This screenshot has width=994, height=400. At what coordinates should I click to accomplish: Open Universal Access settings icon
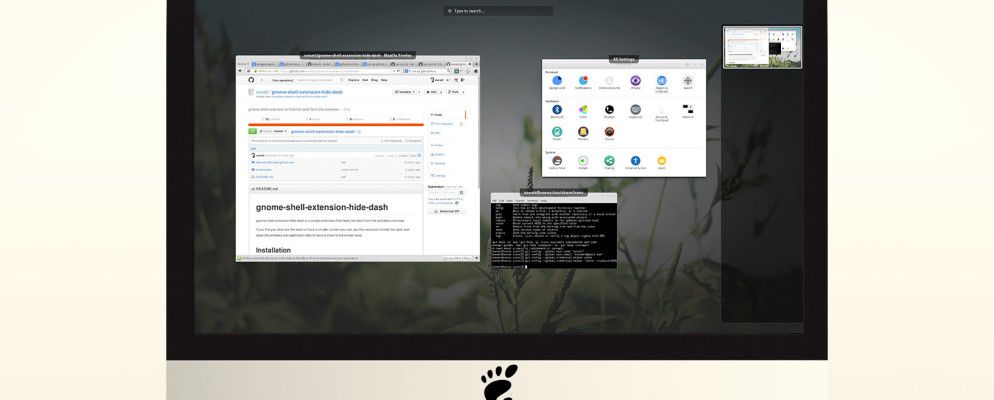635,163
